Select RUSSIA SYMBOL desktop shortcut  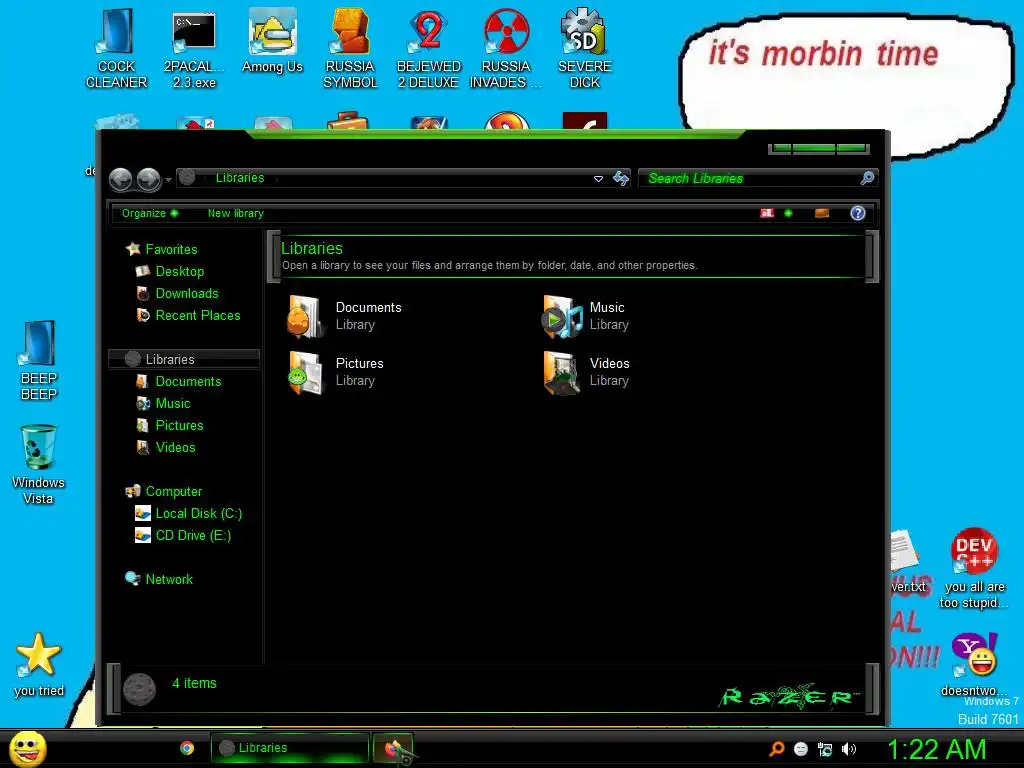pyautogui.click(x=350, y=48)
